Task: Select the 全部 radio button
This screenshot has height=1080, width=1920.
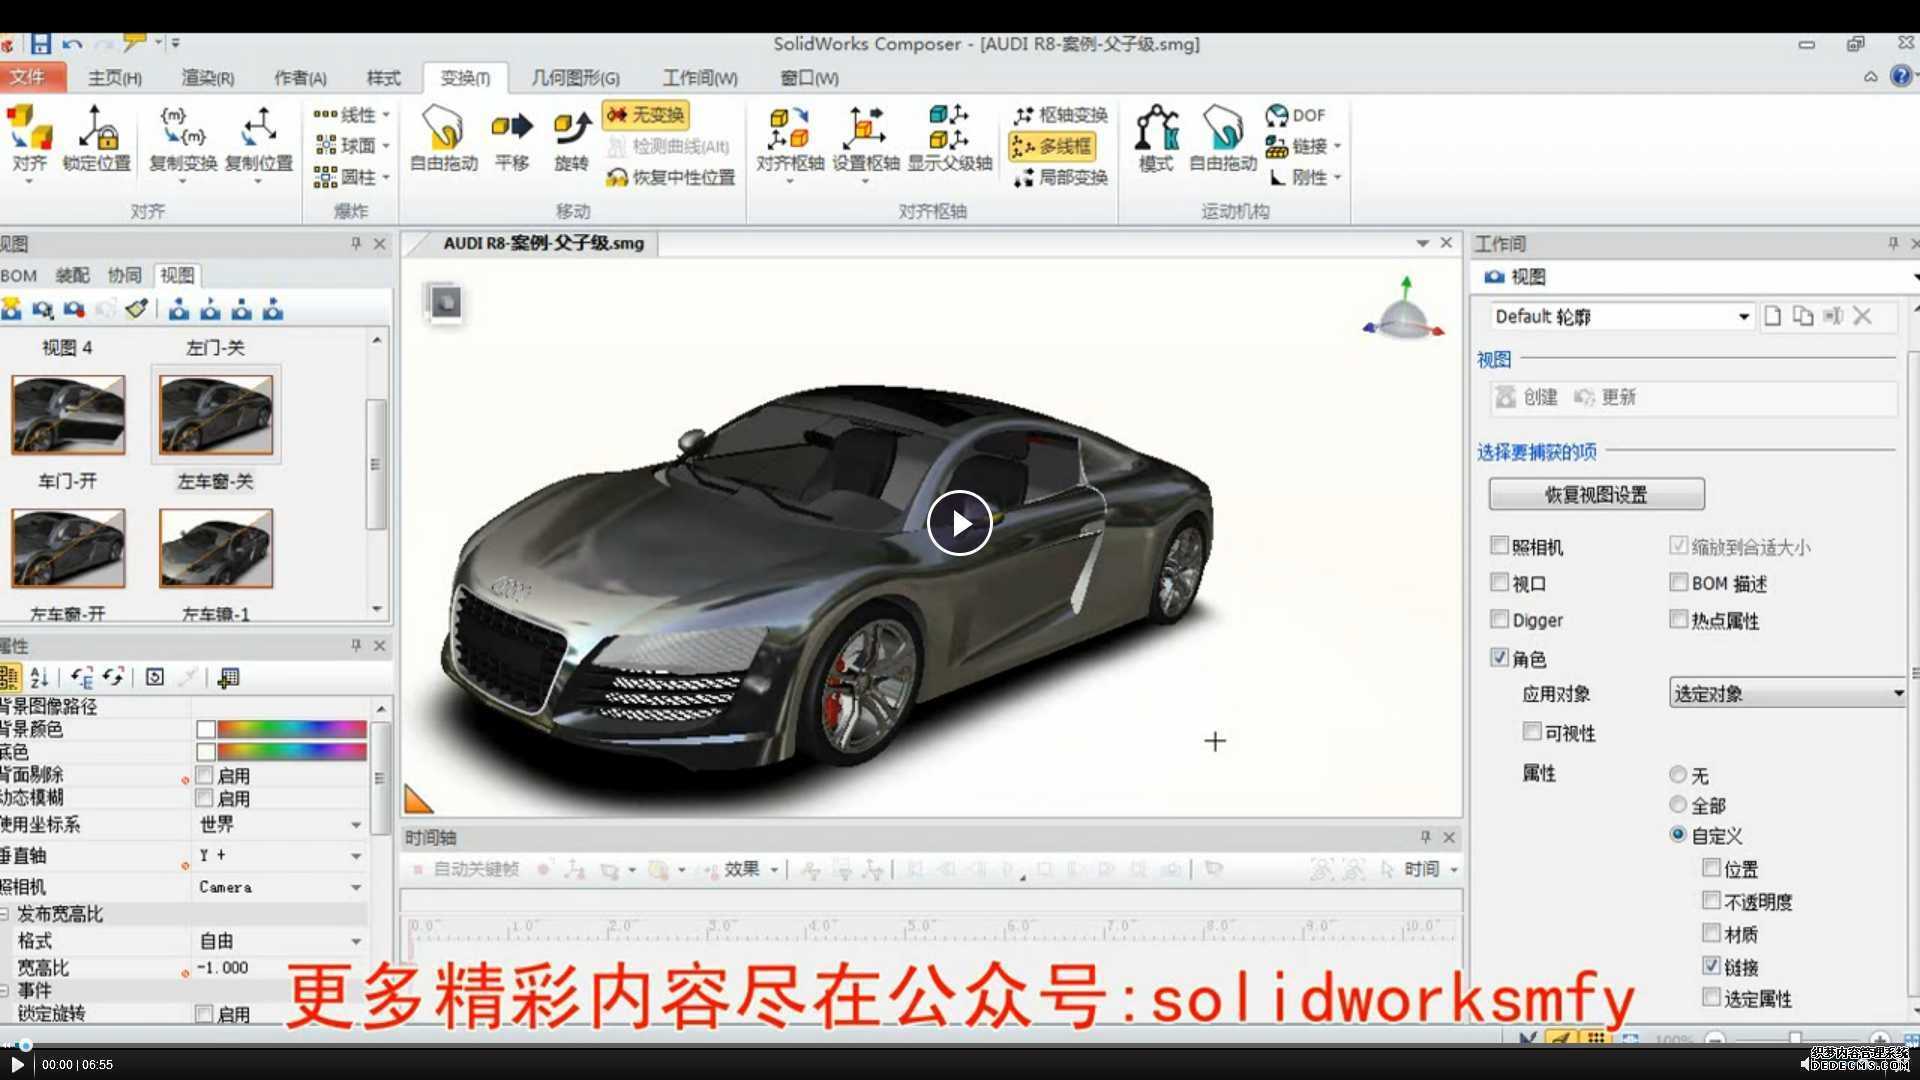Action: click(x=1678, y=804)
